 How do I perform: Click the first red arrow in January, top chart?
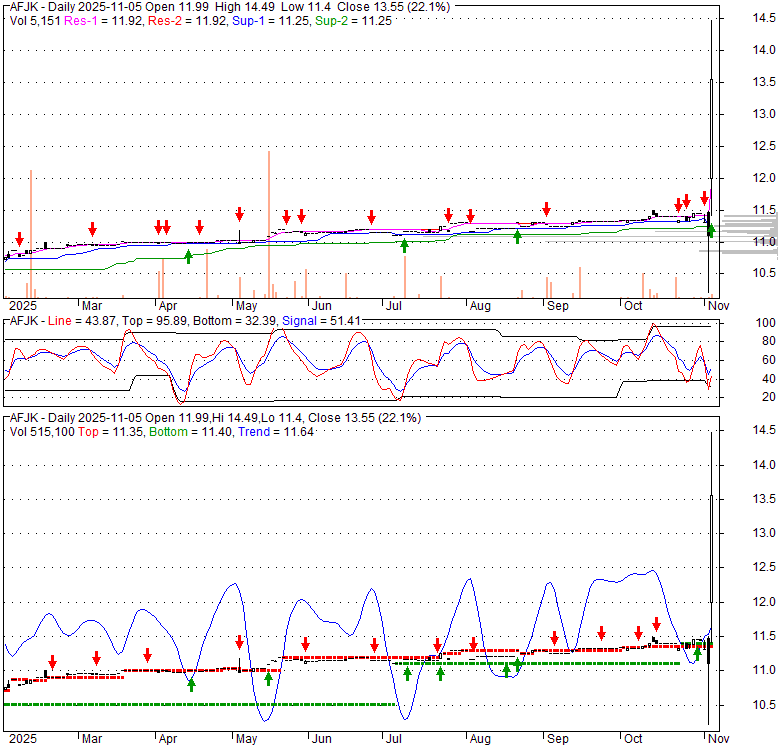click(x=19, y=239)
